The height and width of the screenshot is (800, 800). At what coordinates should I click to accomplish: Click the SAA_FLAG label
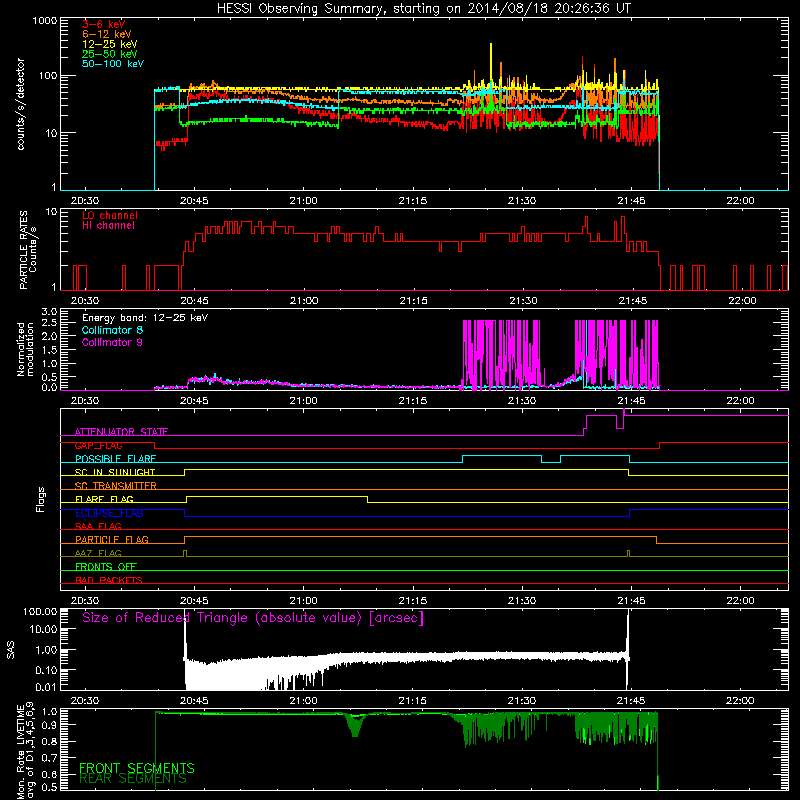click(98, 526)
